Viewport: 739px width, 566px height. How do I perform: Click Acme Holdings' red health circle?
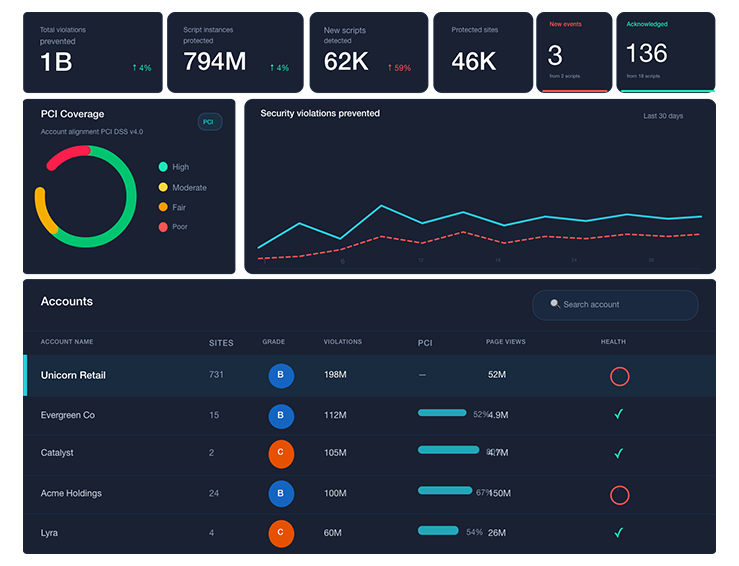(x=619, y=495)
